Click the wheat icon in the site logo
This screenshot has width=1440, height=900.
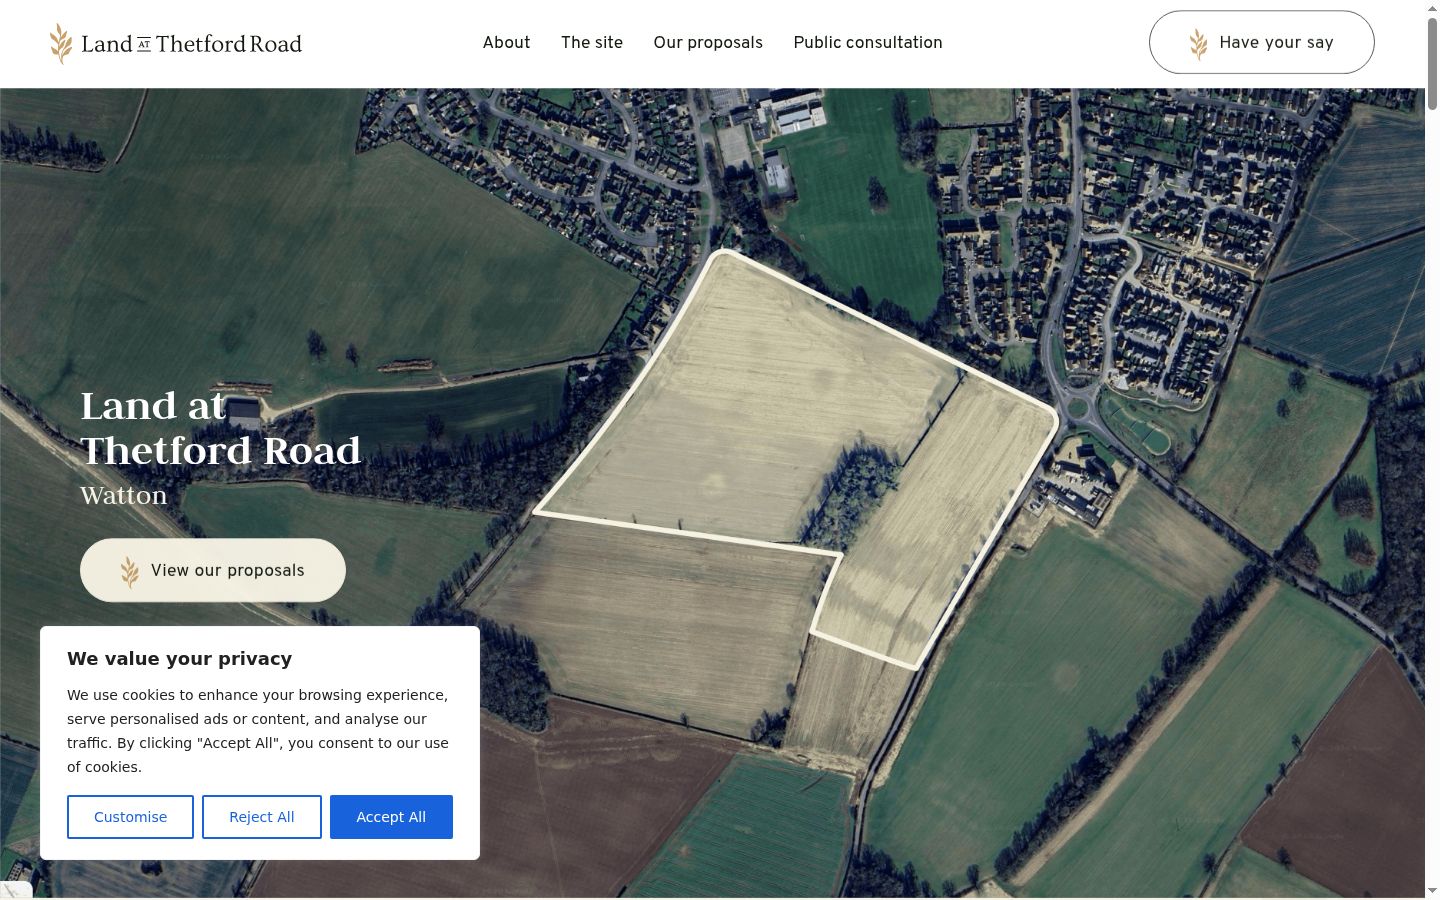61,44
